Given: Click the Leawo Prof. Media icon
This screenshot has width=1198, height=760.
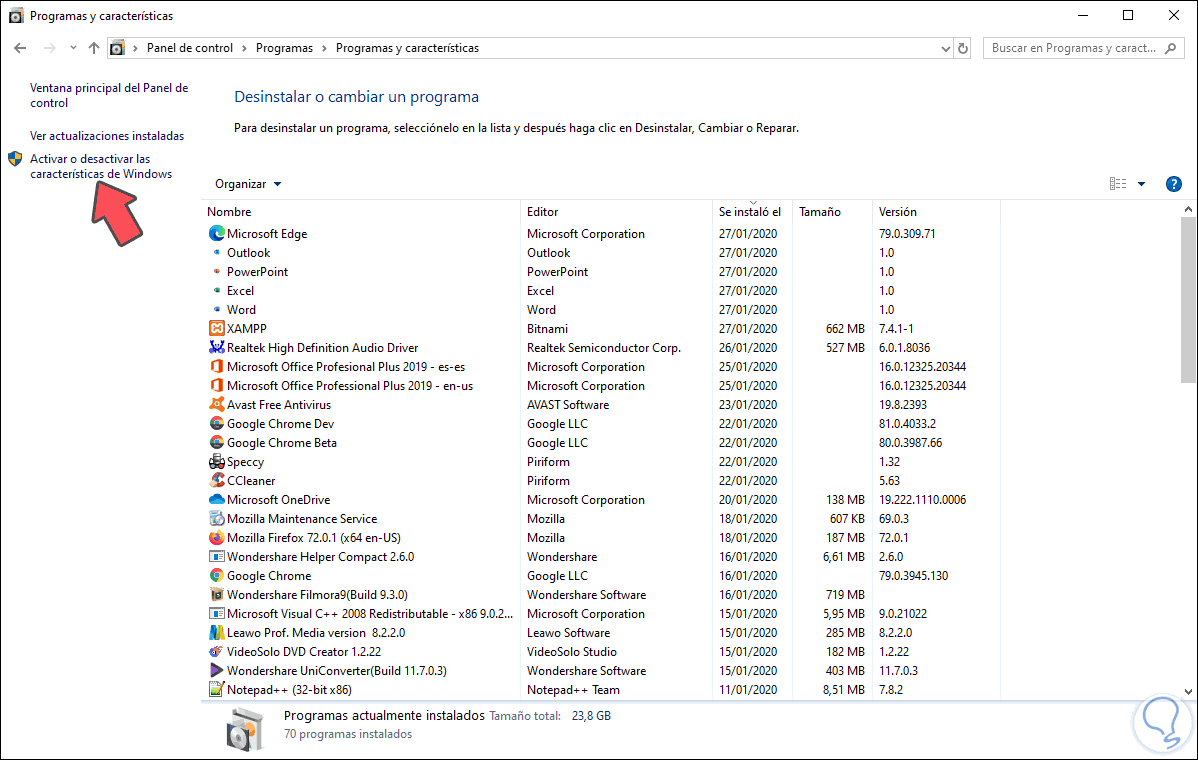Looking at the screenshot, I should pyautogui.click(x=216, y=632).
